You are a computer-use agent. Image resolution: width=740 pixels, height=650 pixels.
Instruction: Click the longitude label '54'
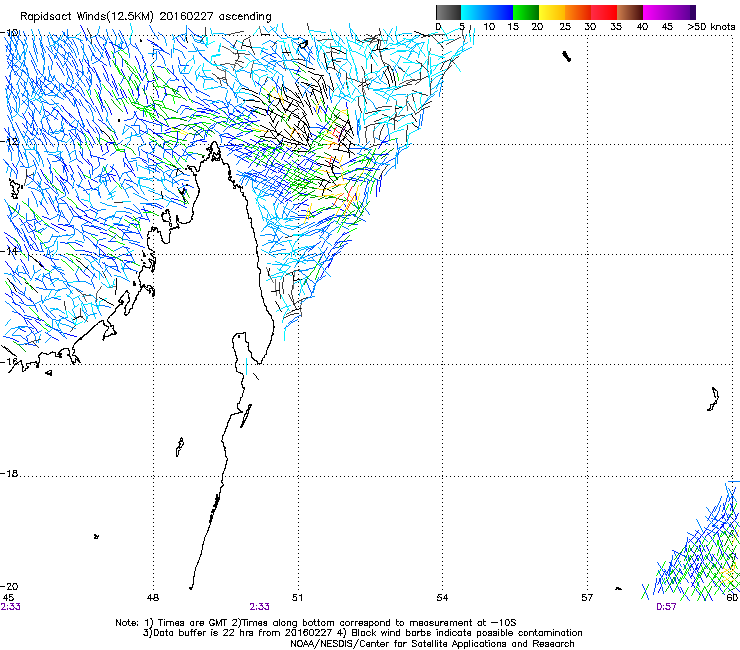[x=442, y=598]
